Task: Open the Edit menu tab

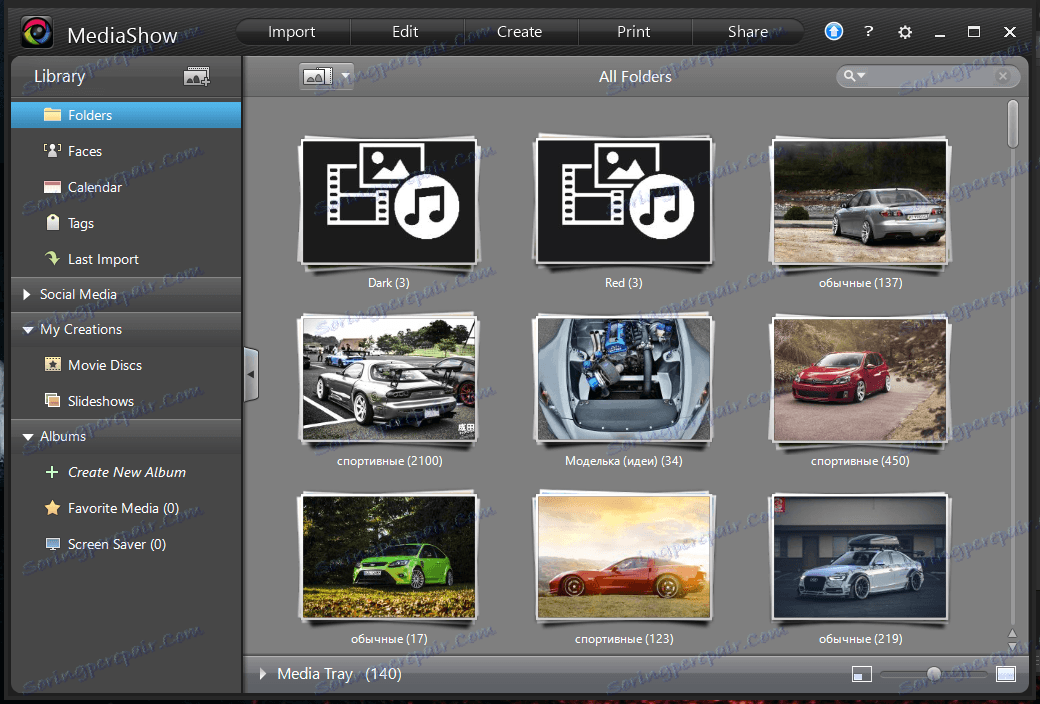Action: click(x=405, y=32)
